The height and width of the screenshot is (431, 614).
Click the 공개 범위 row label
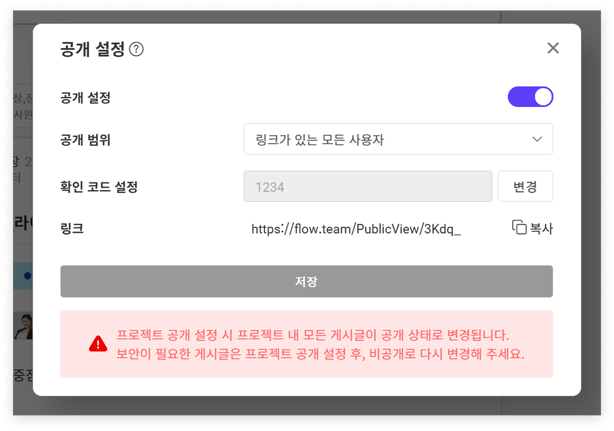[x=85, y=139]
